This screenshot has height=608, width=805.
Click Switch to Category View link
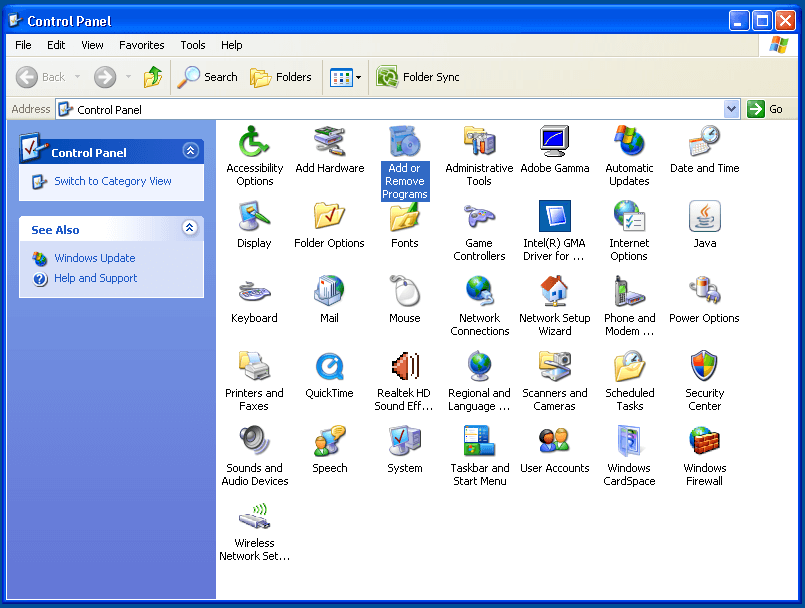tap(112, 181)
